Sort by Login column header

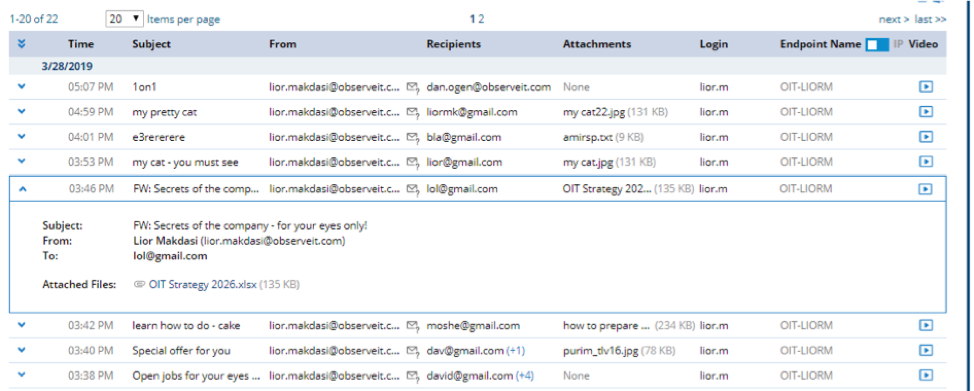click(x=714, y=44)
